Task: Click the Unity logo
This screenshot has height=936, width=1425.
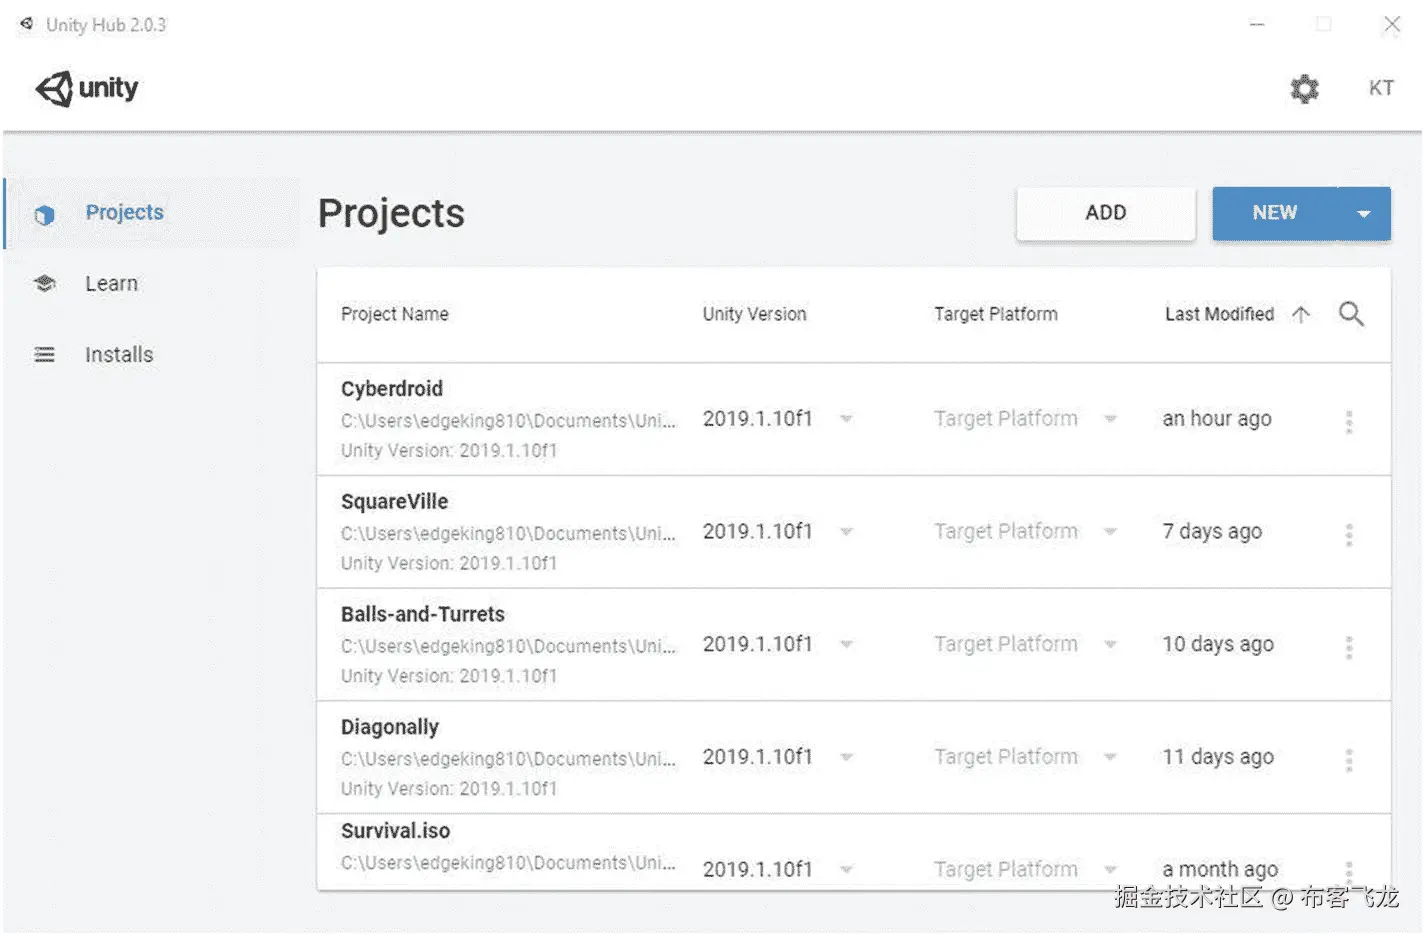Action: (87, 88)
